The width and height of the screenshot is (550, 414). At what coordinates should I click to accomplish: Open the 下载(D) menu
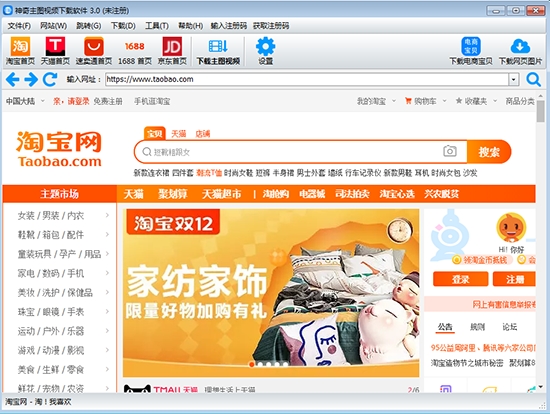coord(123,26)
